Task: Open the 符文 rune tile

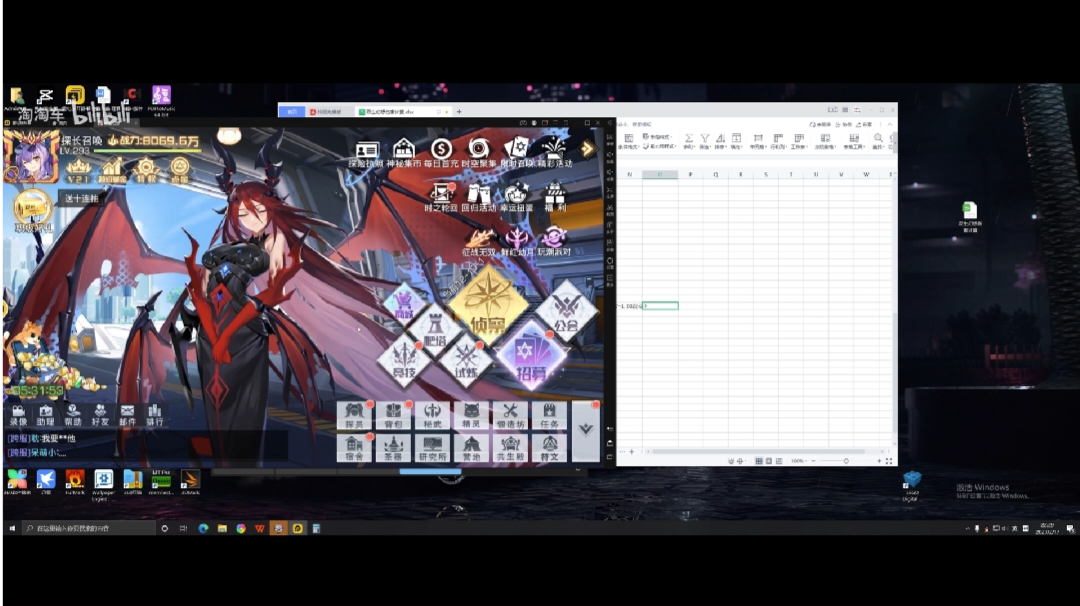Action: 549,448
